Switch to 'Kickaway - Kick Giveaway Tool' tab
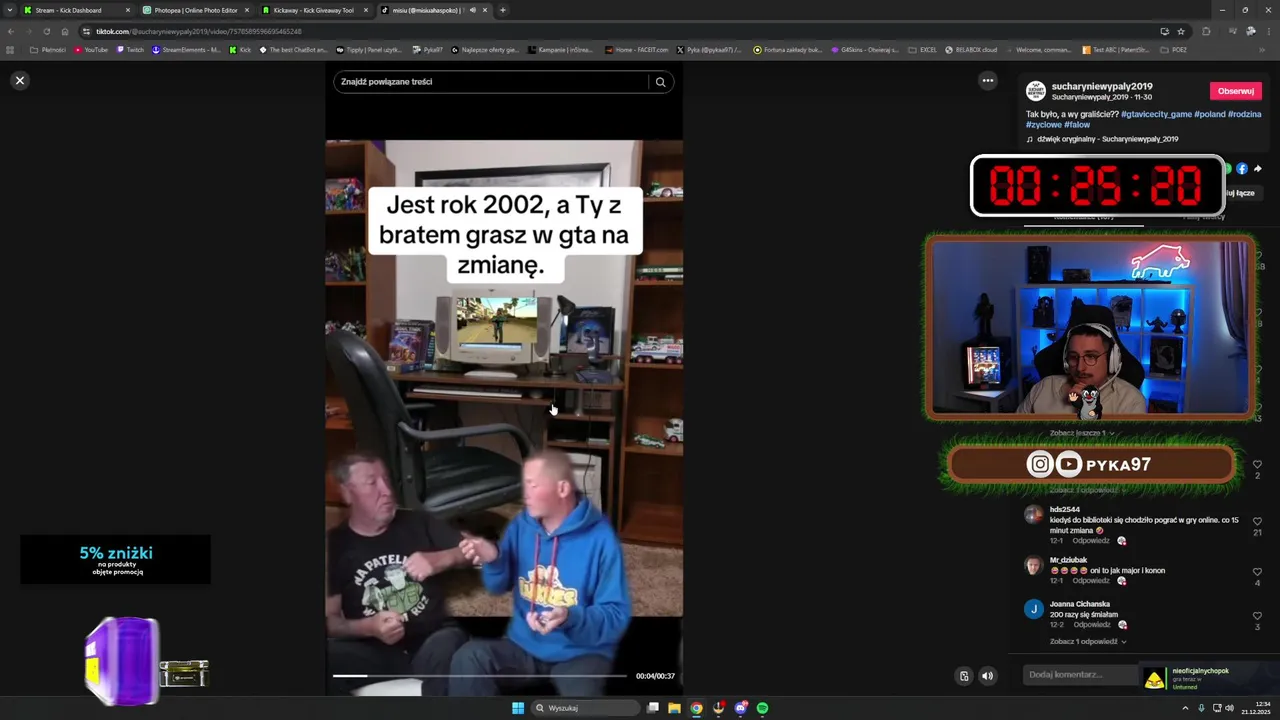 point(315,10)
